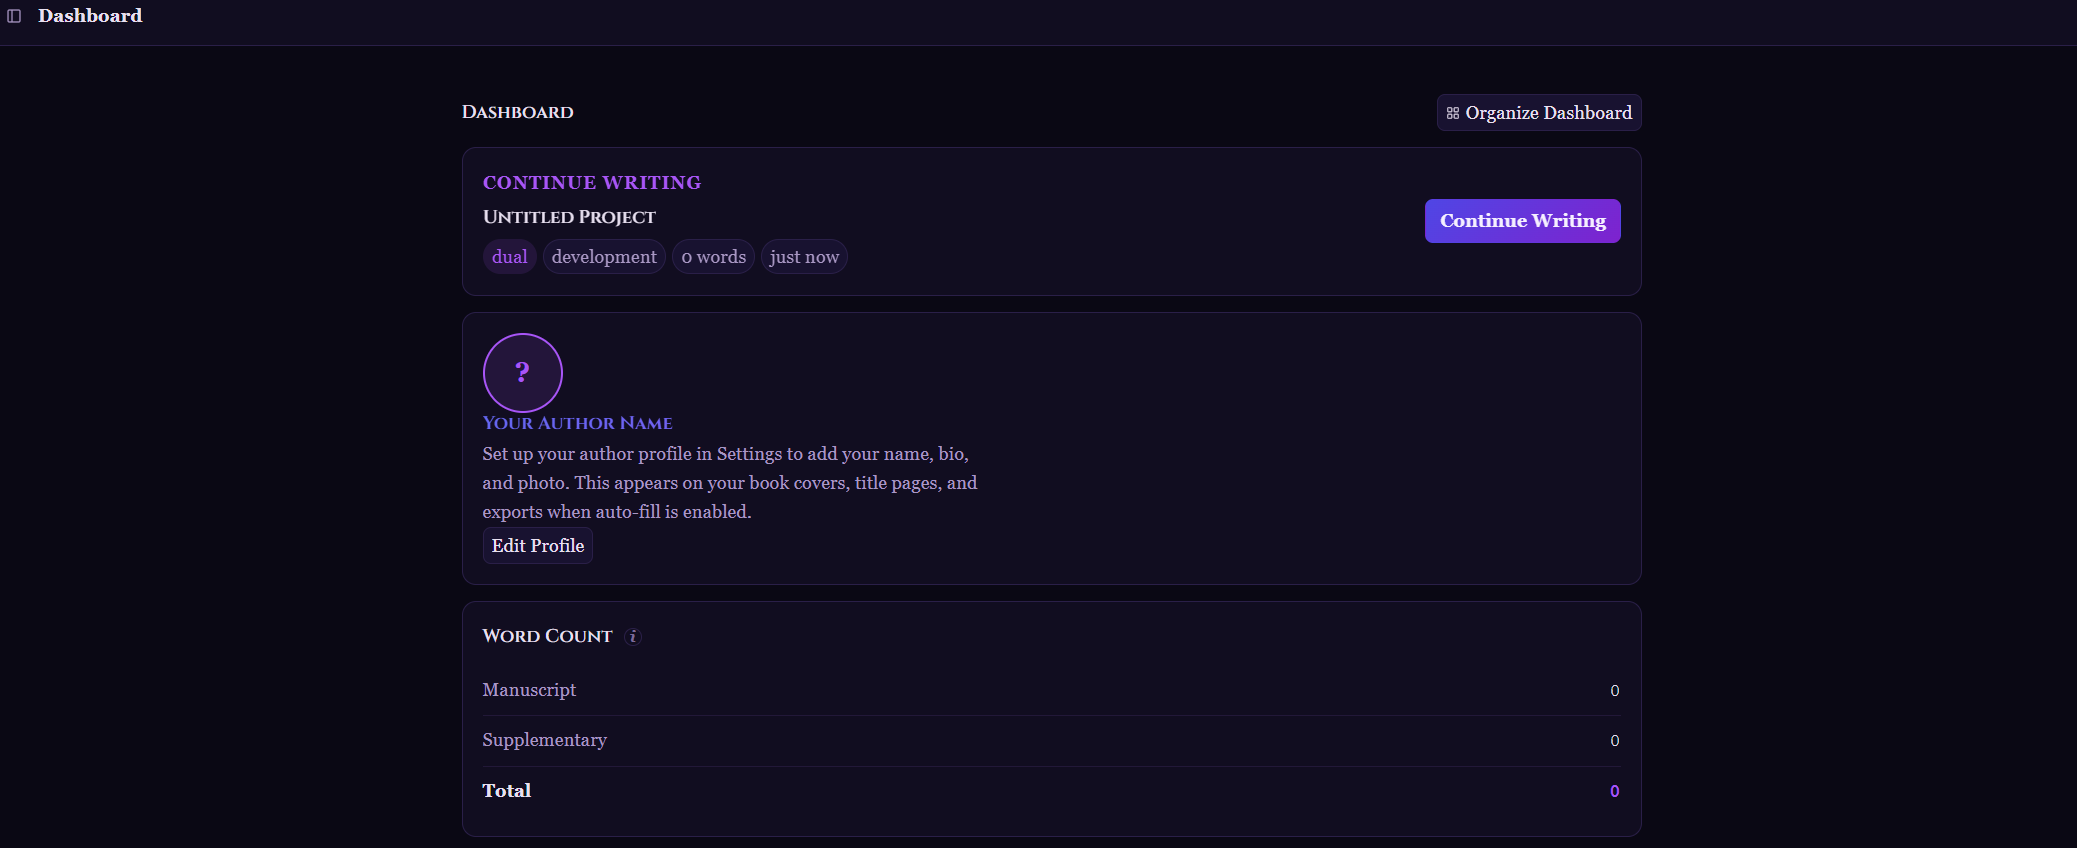Select the development tag
The width and height of the screenshot is (2077, 848).
click(x=604, y=257)
